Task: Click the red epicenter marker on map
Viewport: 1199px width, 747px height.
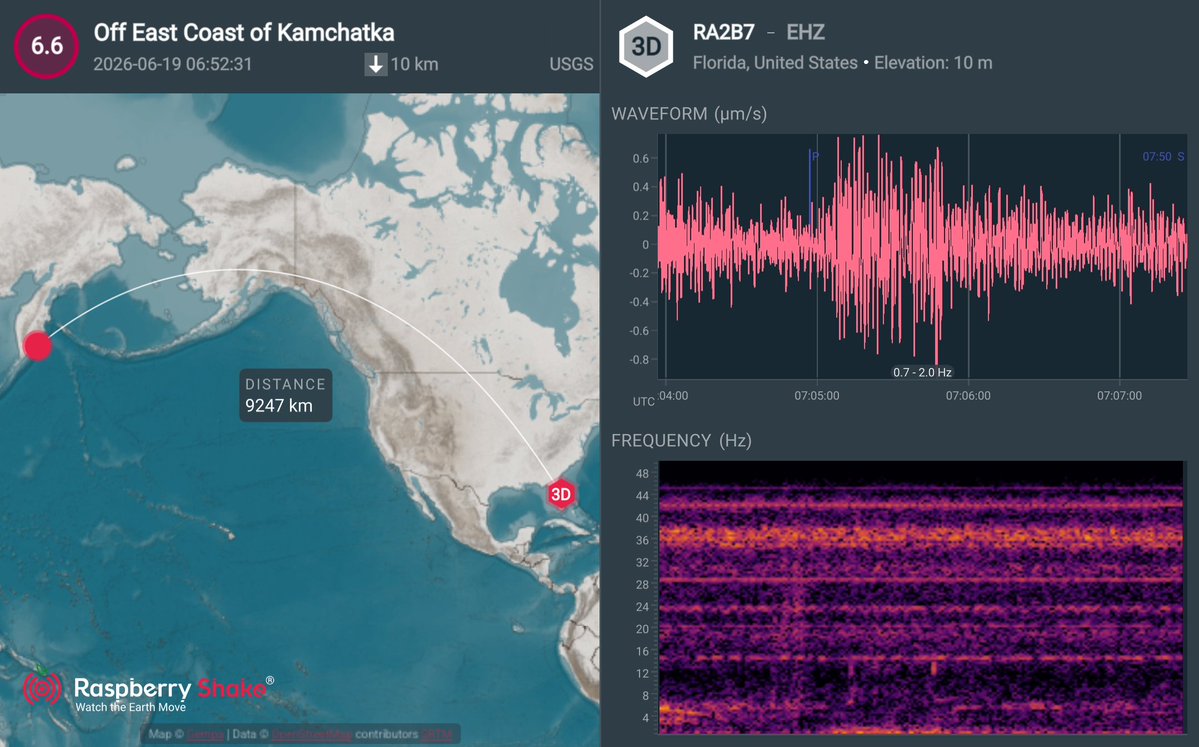Action: (x=37, y=346)
